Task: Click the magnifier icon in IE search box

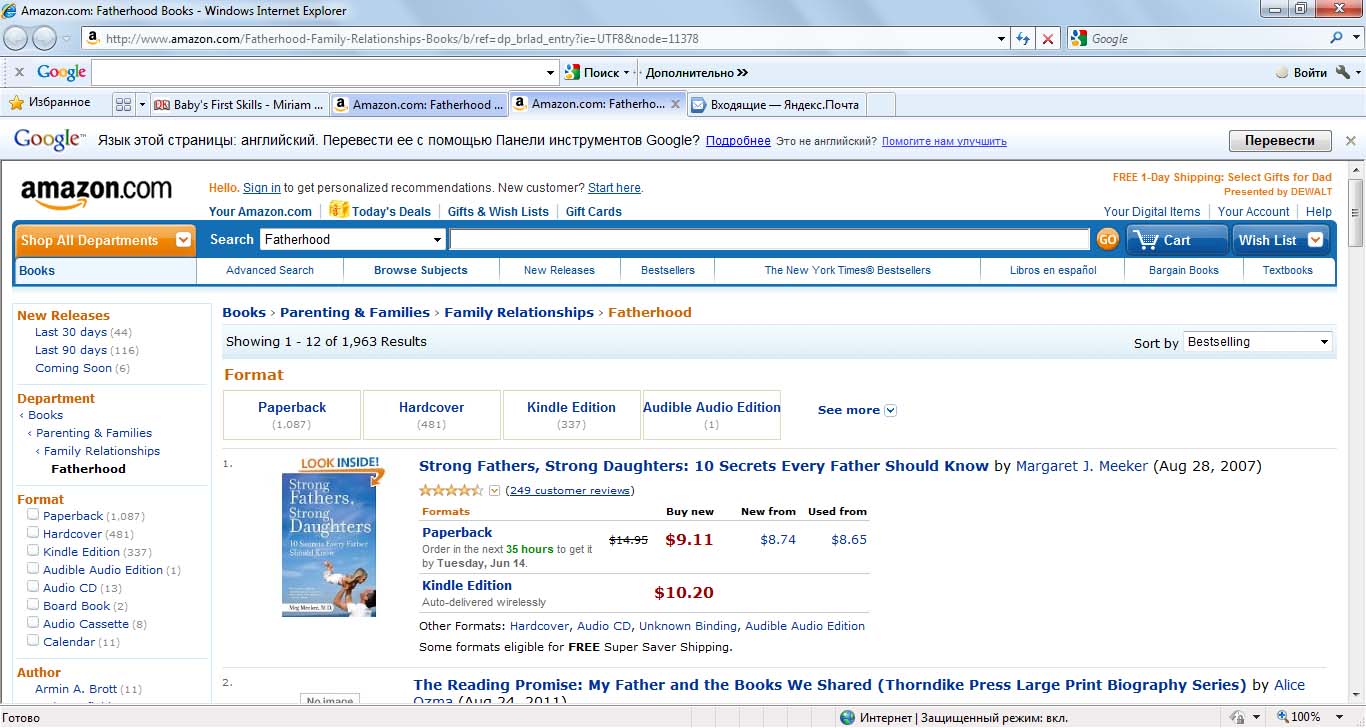Action: click(x=1336, y=38)
